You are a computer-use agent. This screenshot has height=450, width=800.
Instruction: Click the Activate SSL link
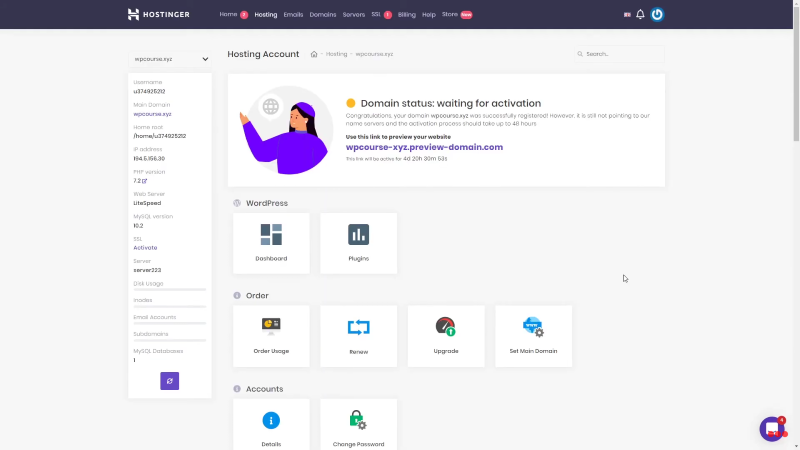[145, 247]
